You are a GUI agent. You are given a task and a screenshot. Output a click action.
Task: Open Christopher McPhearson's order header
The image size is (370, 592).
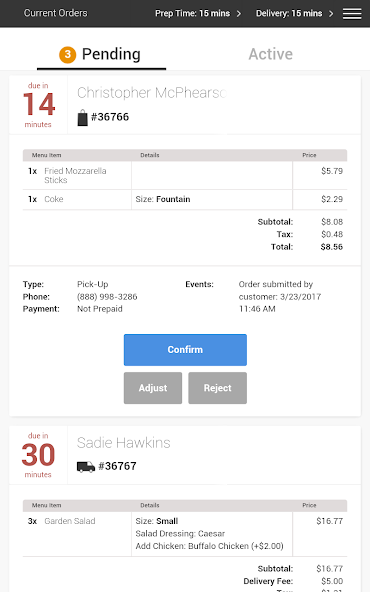185,105
